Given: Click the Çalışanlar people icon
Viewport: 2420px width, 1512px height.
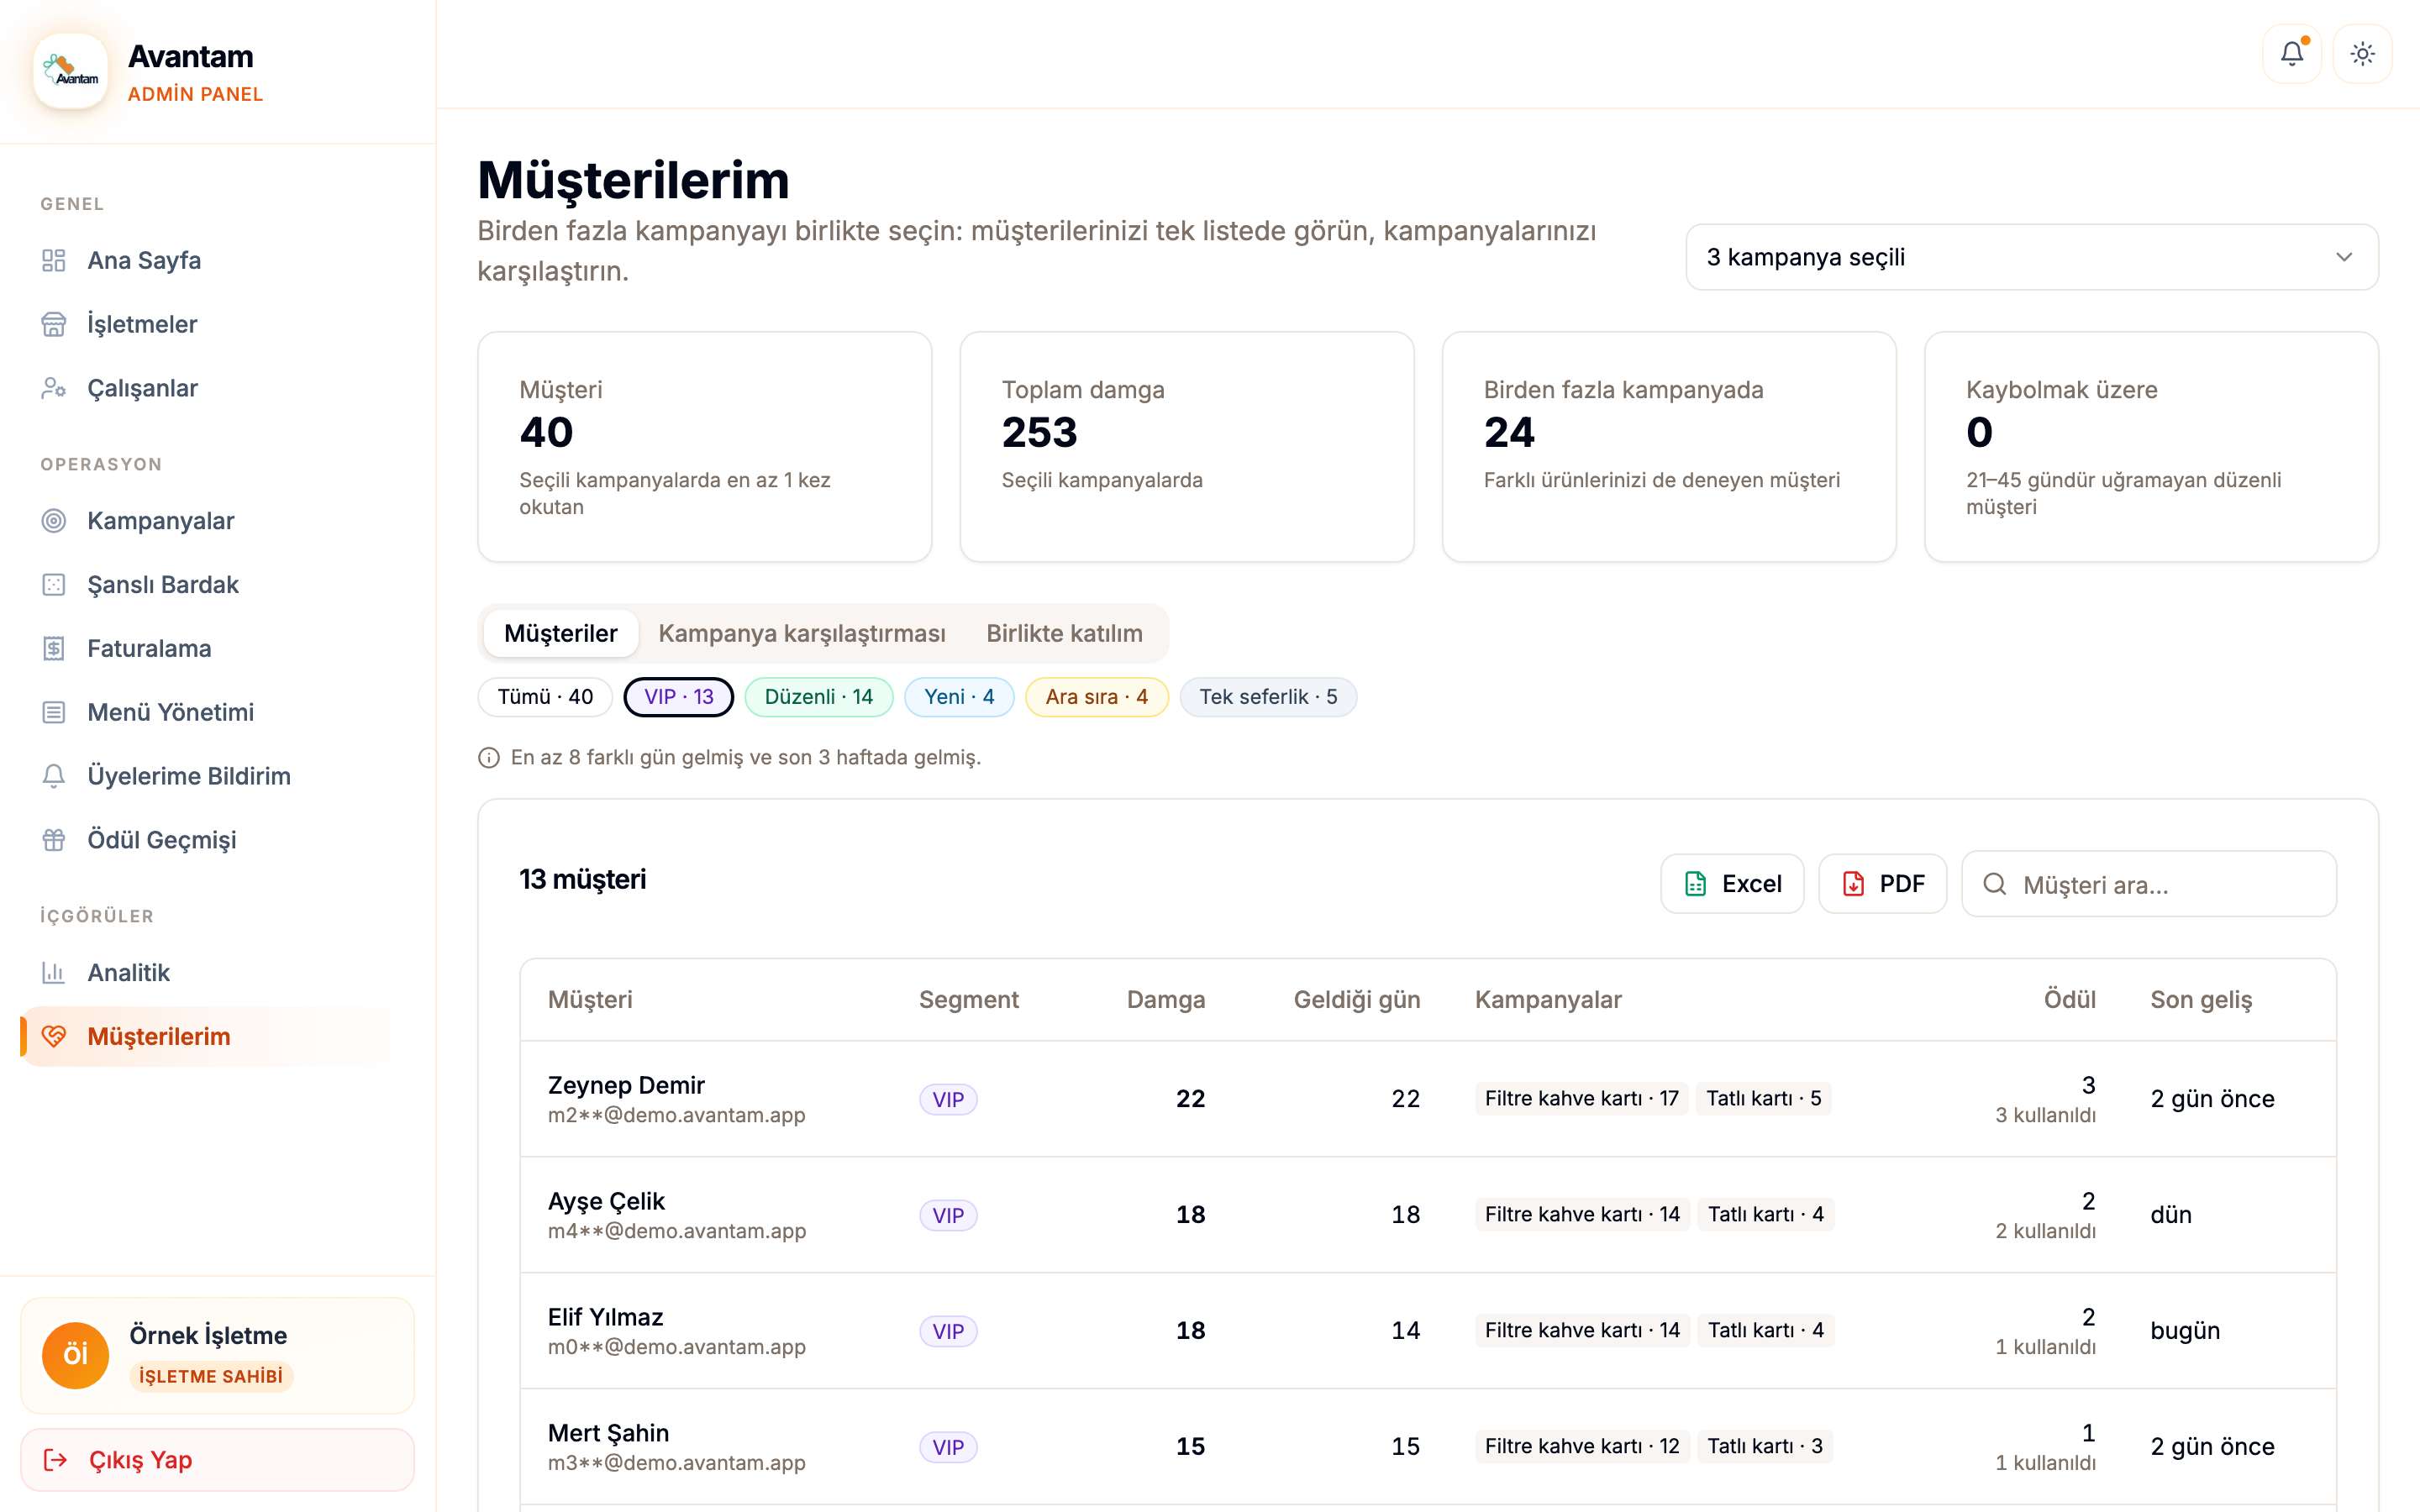Looking at the screenshot, I should tap(54, 388).
